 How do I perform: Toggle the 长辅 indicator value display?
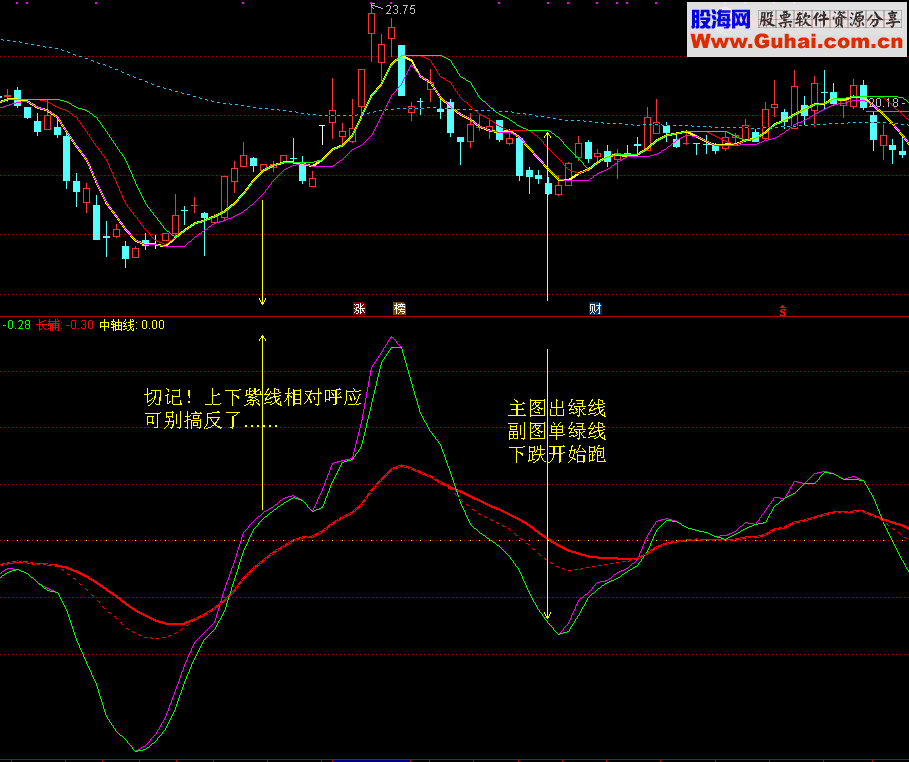tap(47, 325)
